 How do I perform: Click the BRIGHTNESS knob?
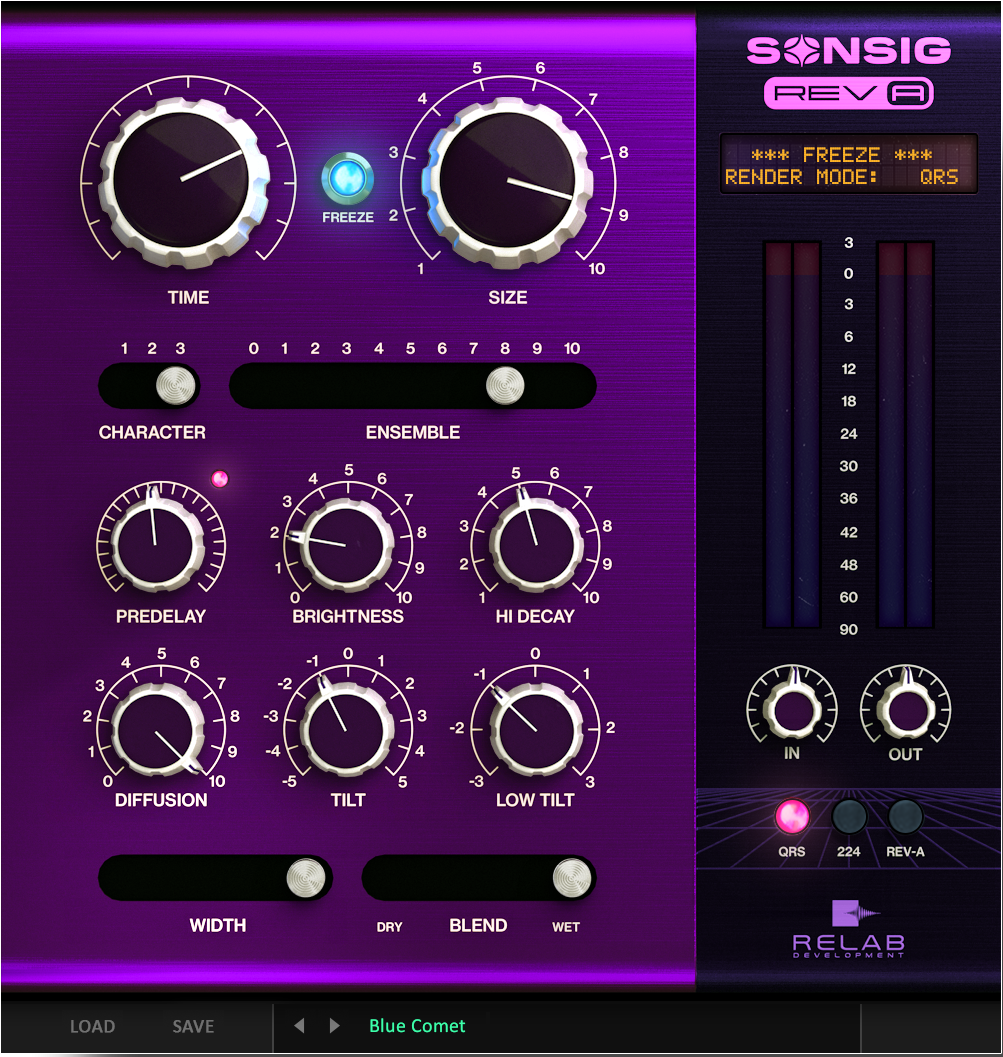point(346,545)
